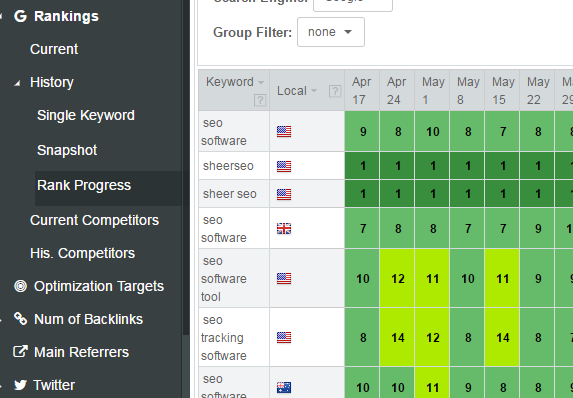
Task: Click the US flag in the seo software tool row
Action: (x=284, y=278)
